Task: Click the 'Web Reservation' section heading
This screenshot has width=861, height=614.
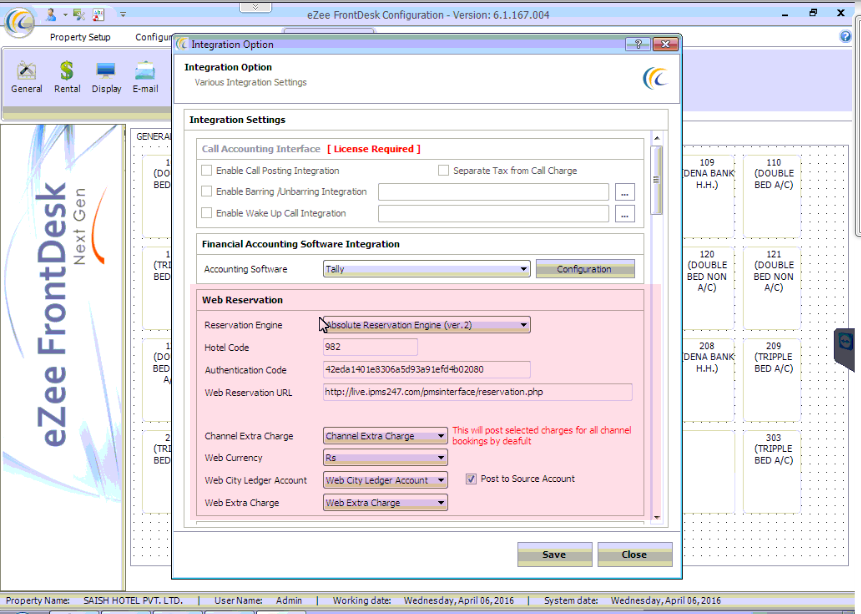Action: (x=242, y=300)
